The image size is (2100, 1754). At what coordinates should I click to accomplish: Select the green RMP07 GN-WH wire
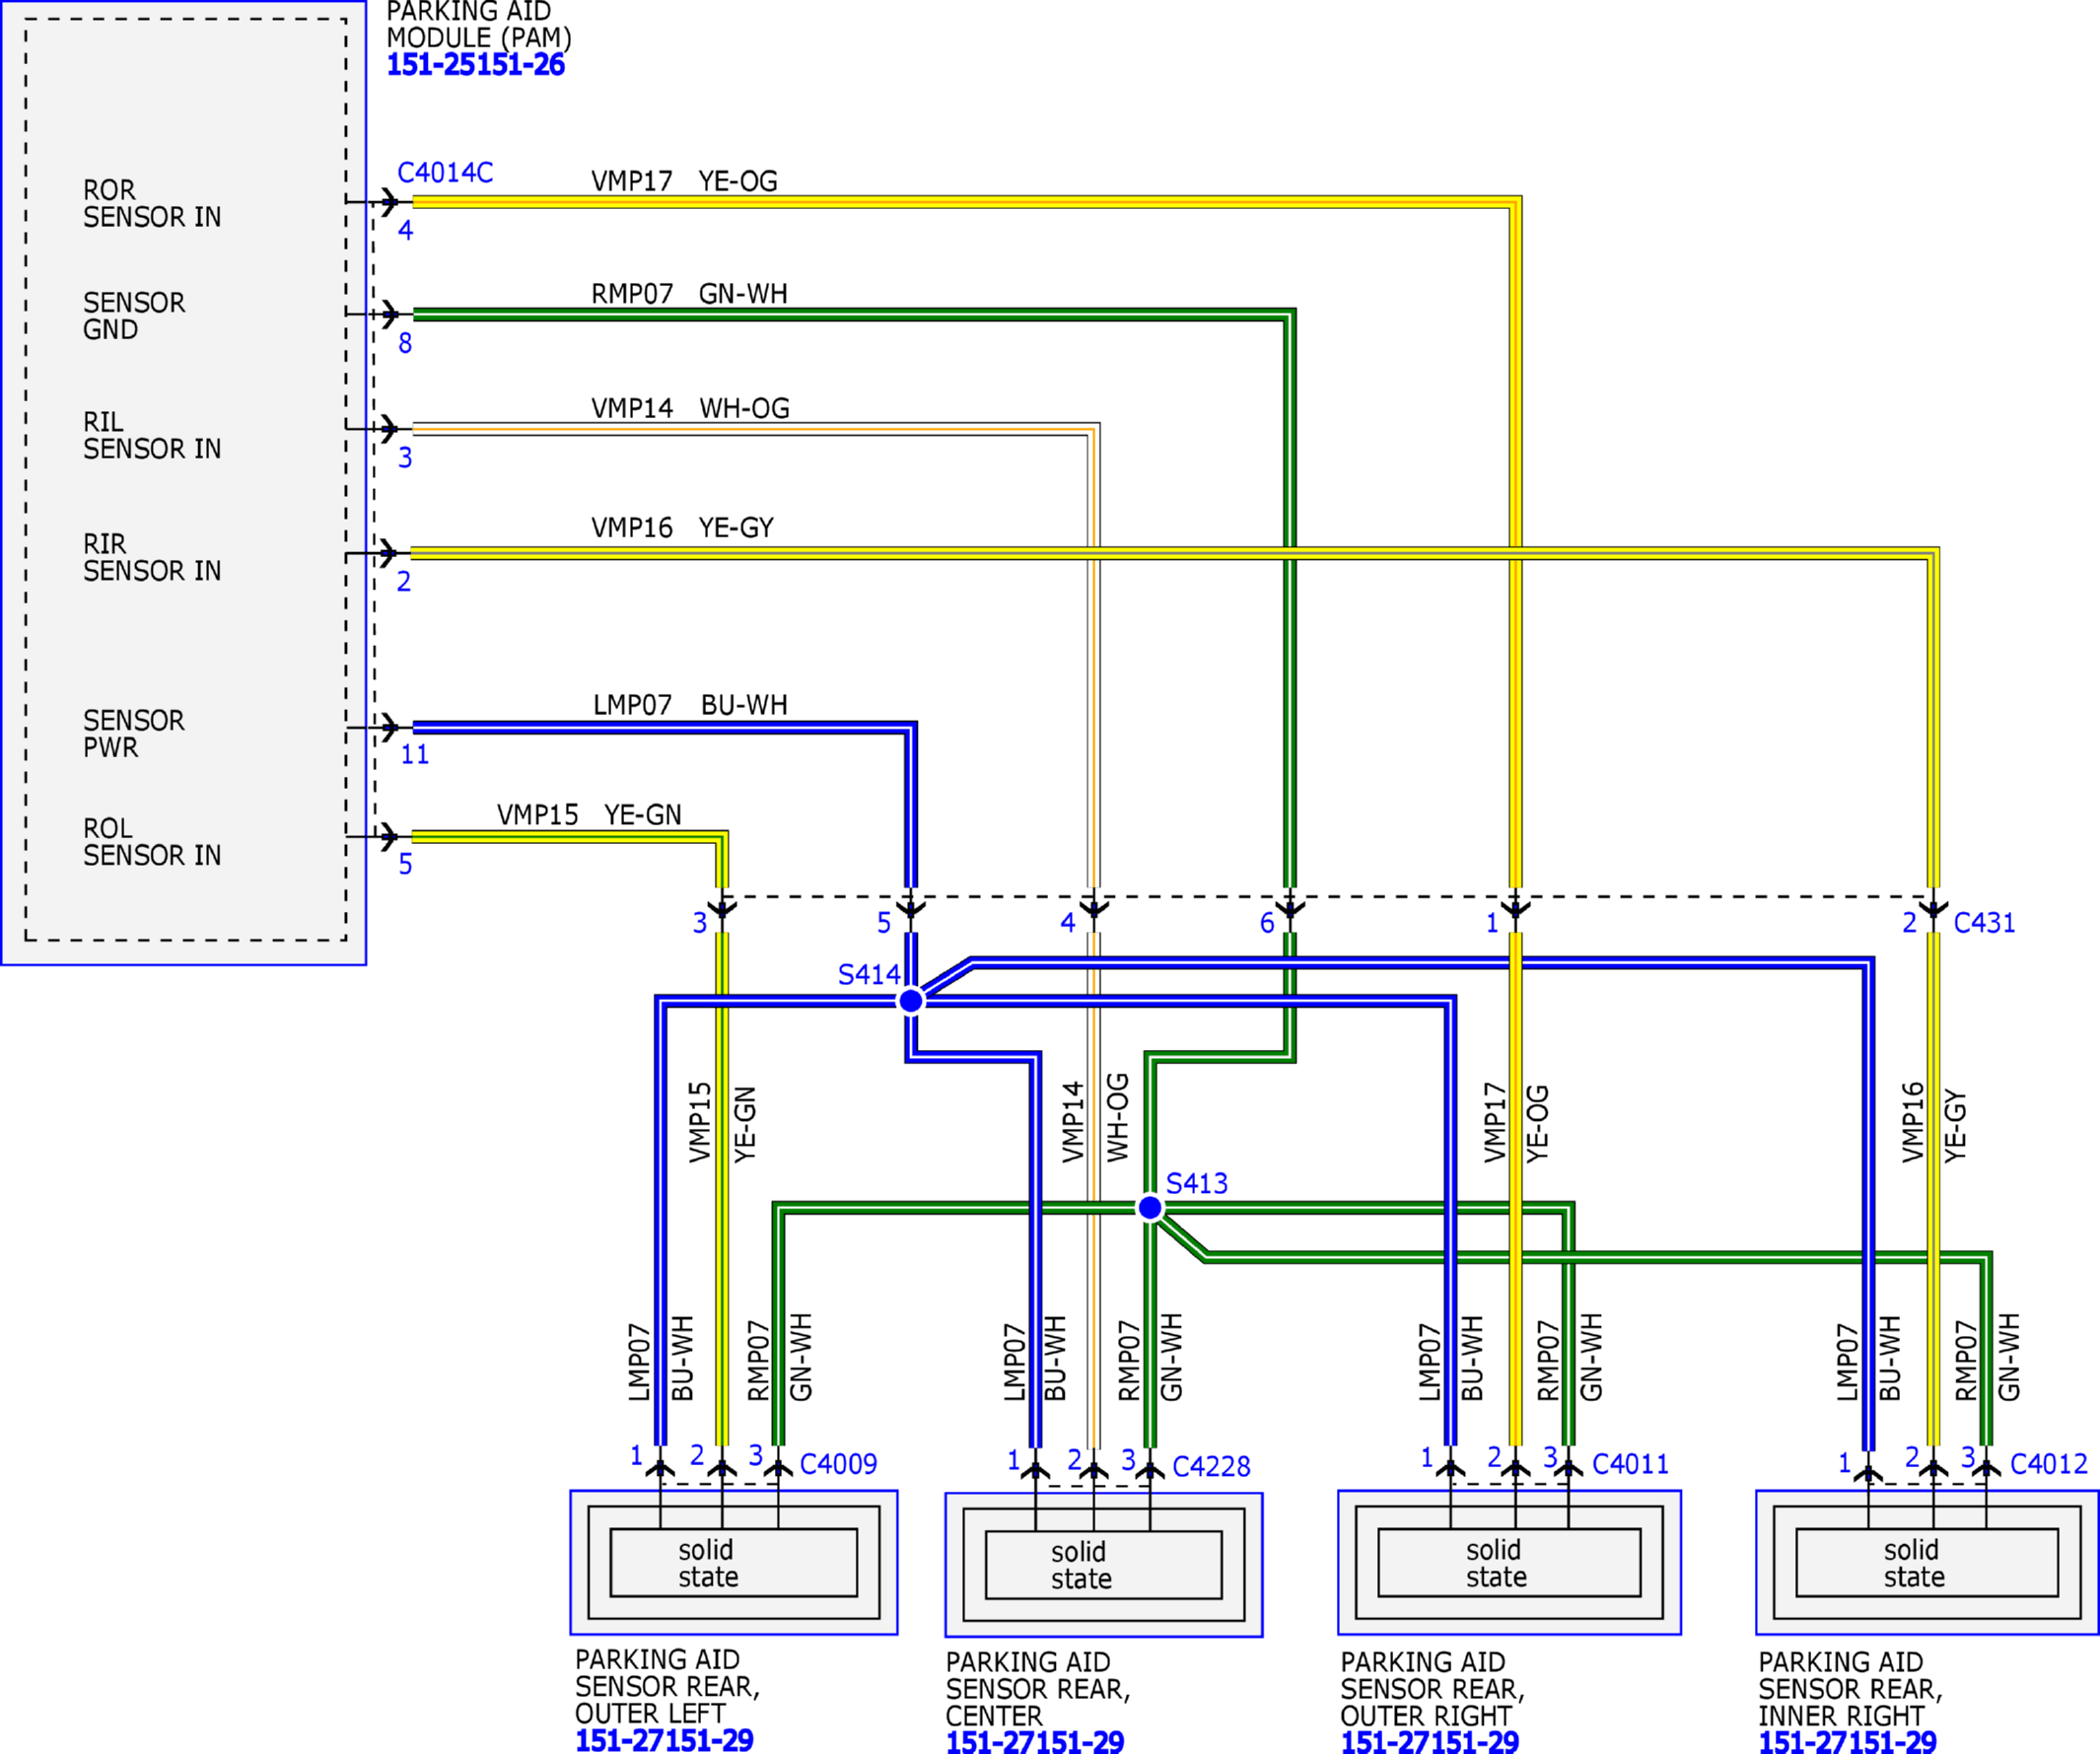(850, 315)
